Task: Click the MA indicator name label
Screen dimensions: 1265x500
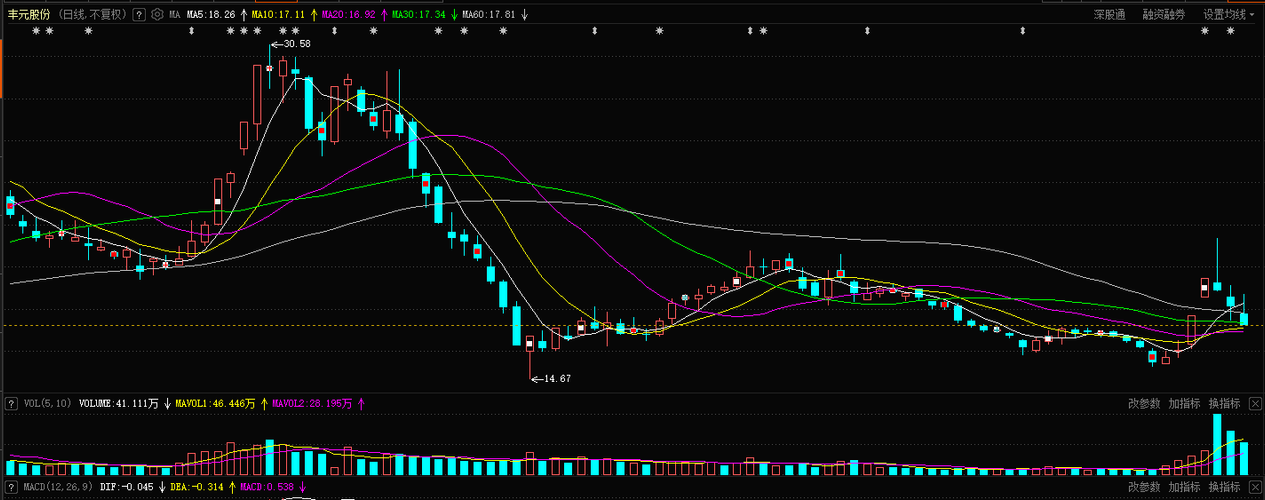Action: [x=174, y=15]
